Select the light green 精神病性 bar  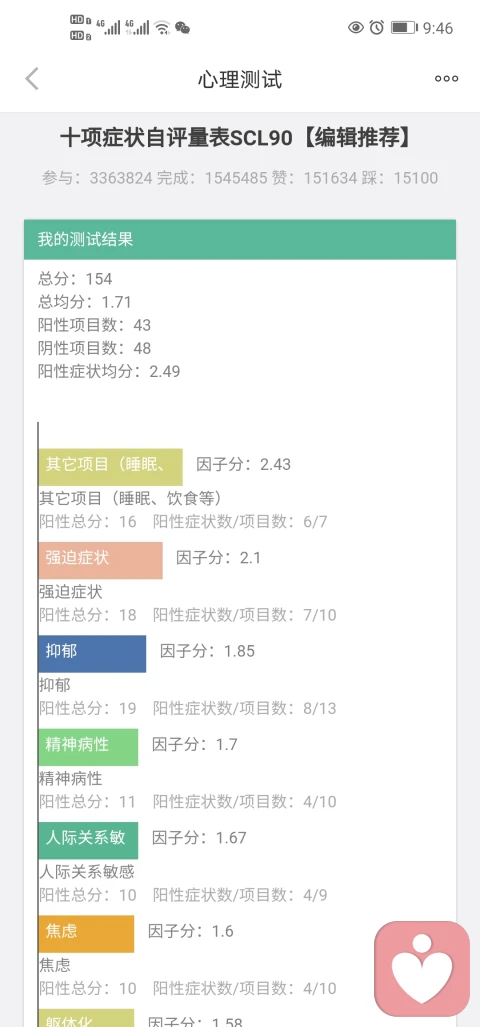pyautogui.click(x=88, y=747)
